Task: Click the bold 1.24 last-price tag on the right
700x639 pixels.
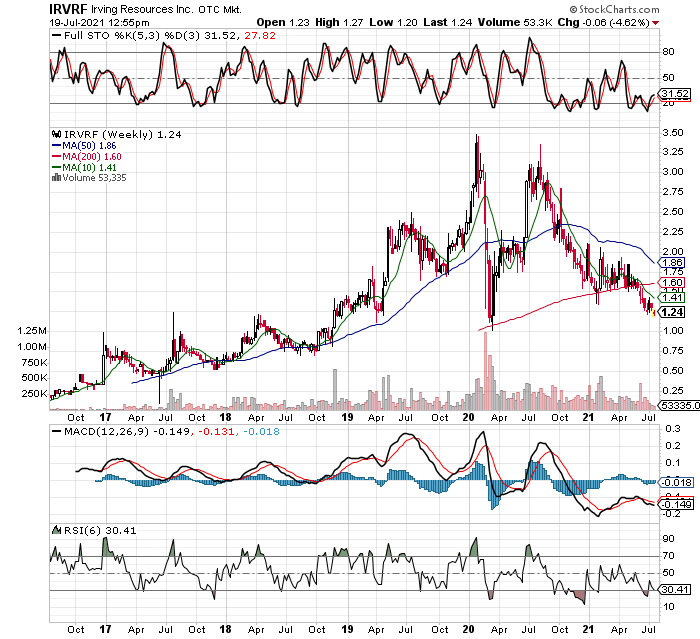Action: [x=672, y=312]
